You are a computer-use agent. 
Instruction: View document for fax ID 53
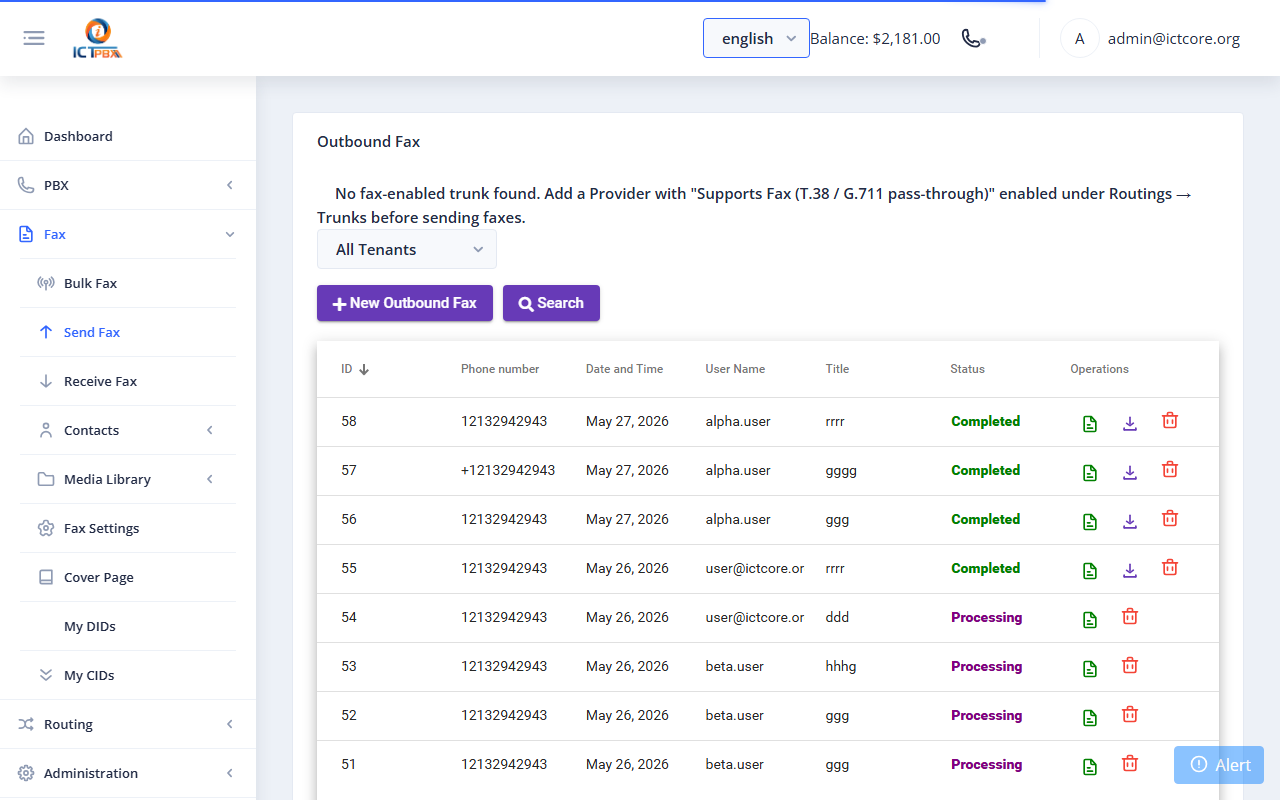1090,668
